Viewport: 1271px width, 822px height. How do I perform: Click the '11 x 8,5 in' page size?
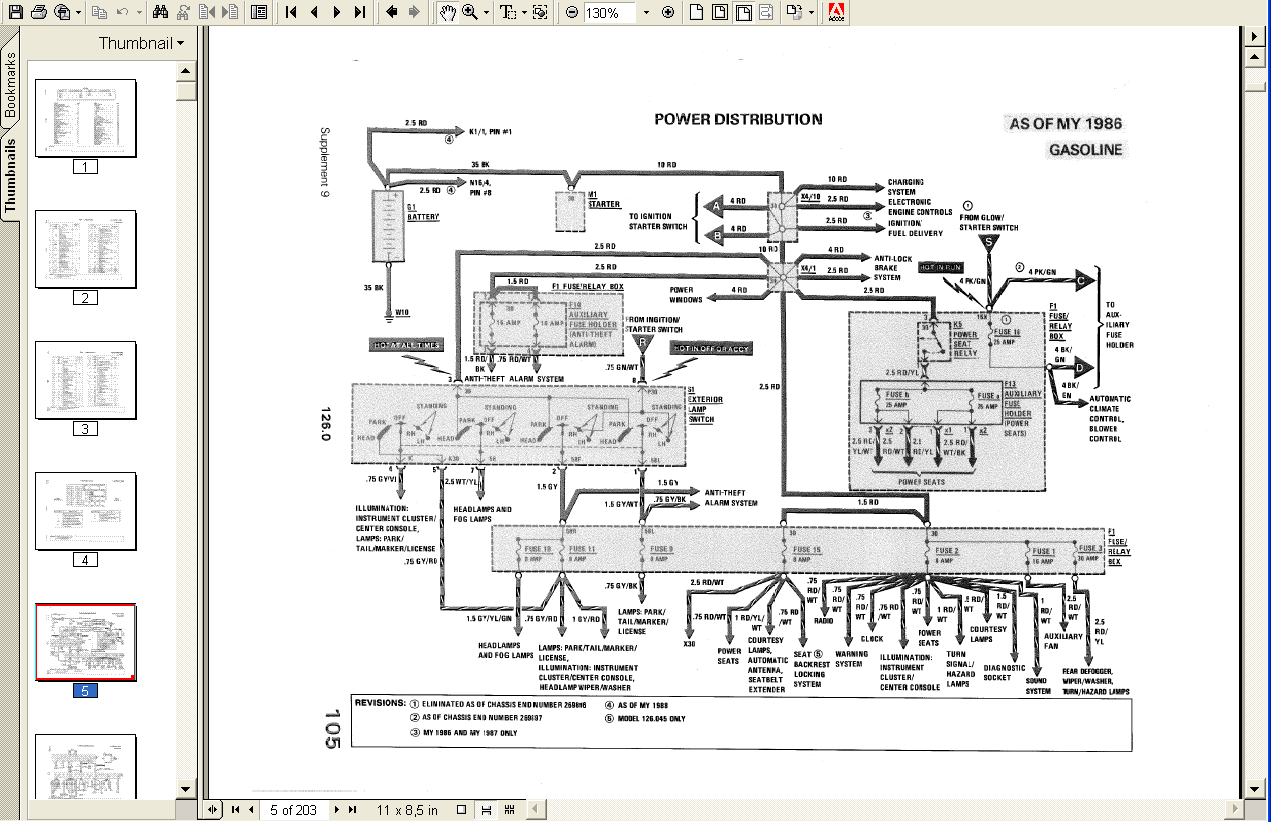point(407,809)
